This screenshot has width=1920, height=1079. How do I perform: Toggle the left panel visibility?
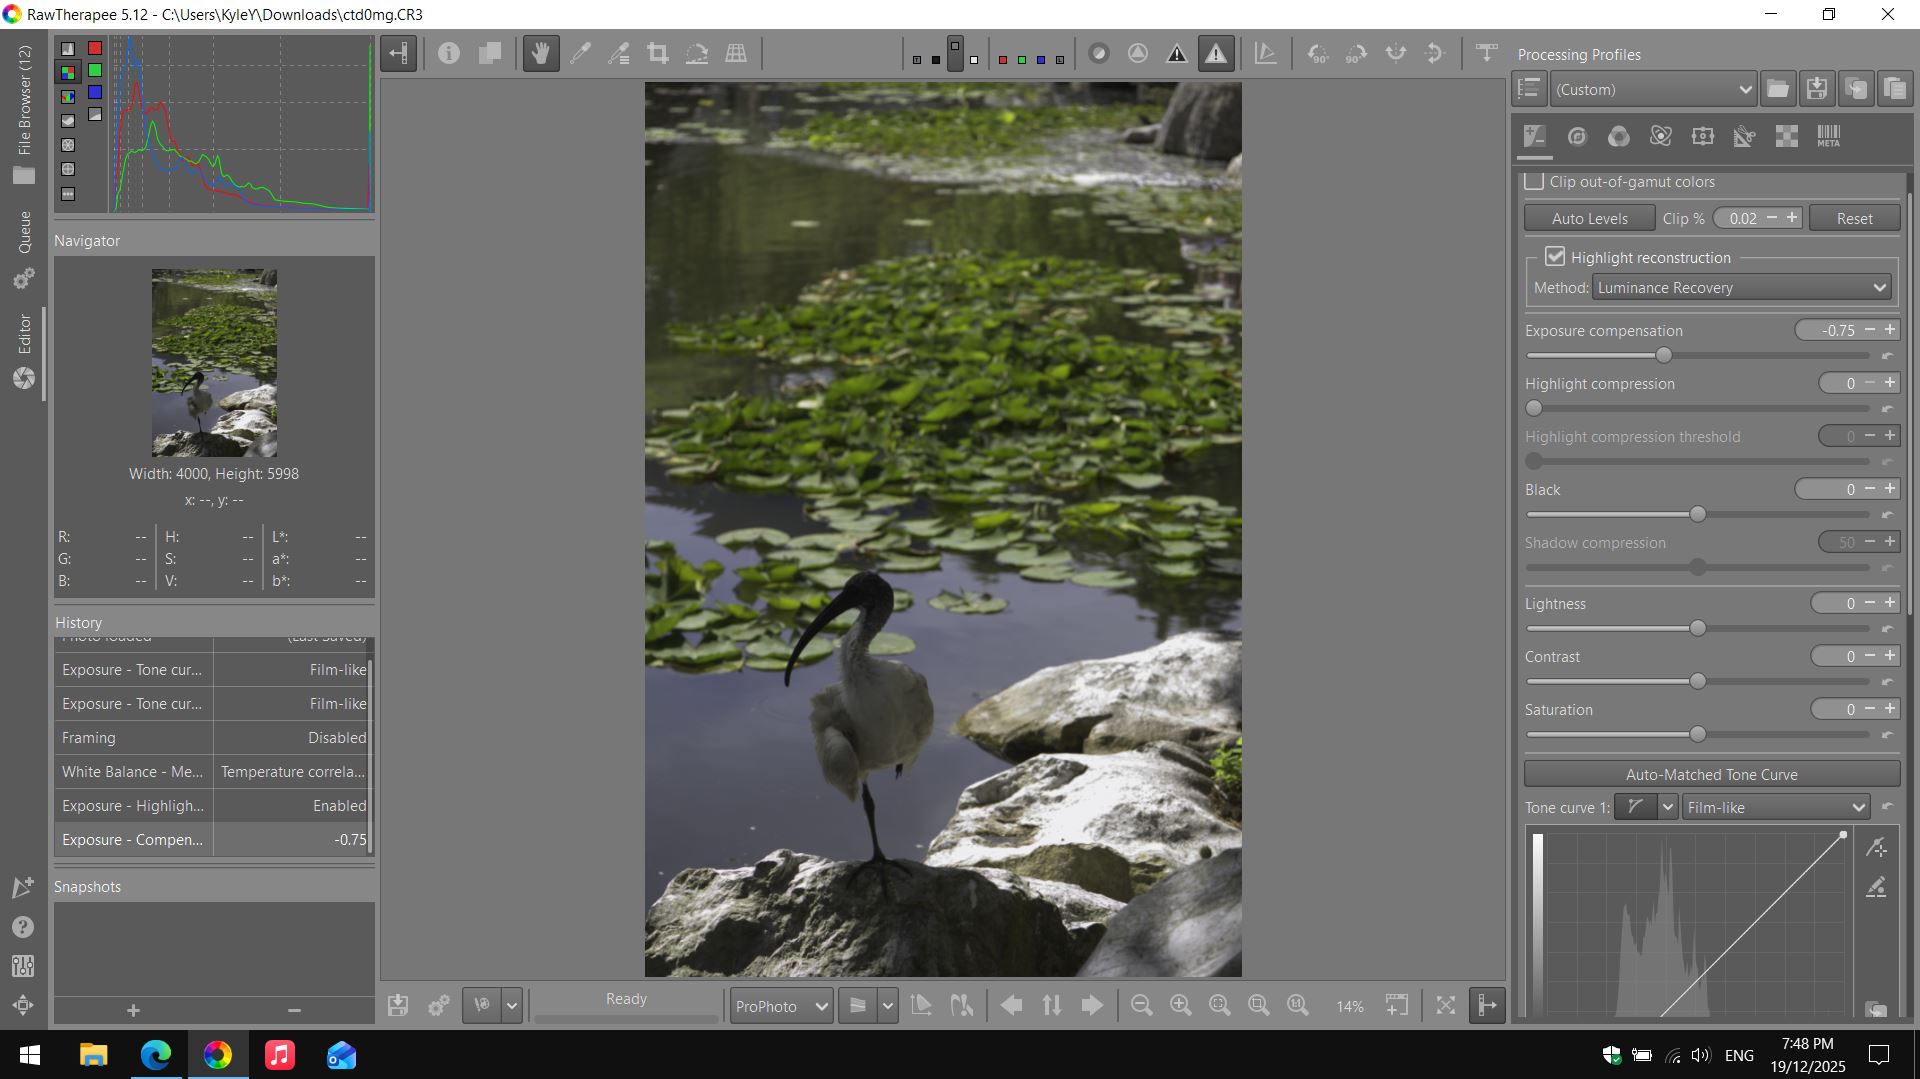pyautogui.click(x=398, y=54)
